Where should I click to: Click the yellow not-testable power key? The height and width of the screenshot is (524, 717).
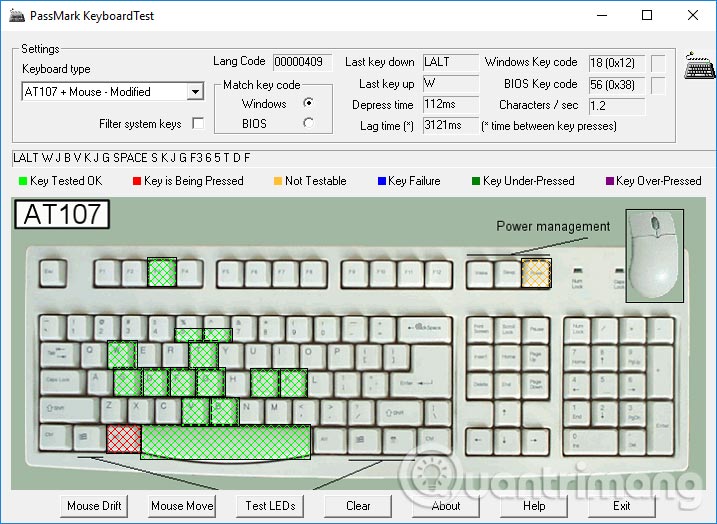click(536, 273)
